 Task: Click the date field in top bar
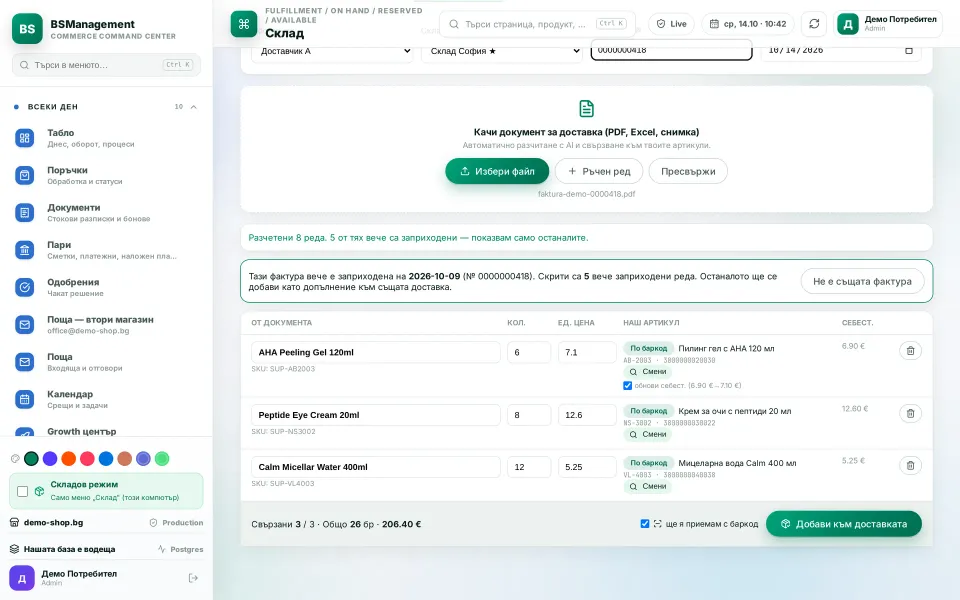click(x=748, y=24)
